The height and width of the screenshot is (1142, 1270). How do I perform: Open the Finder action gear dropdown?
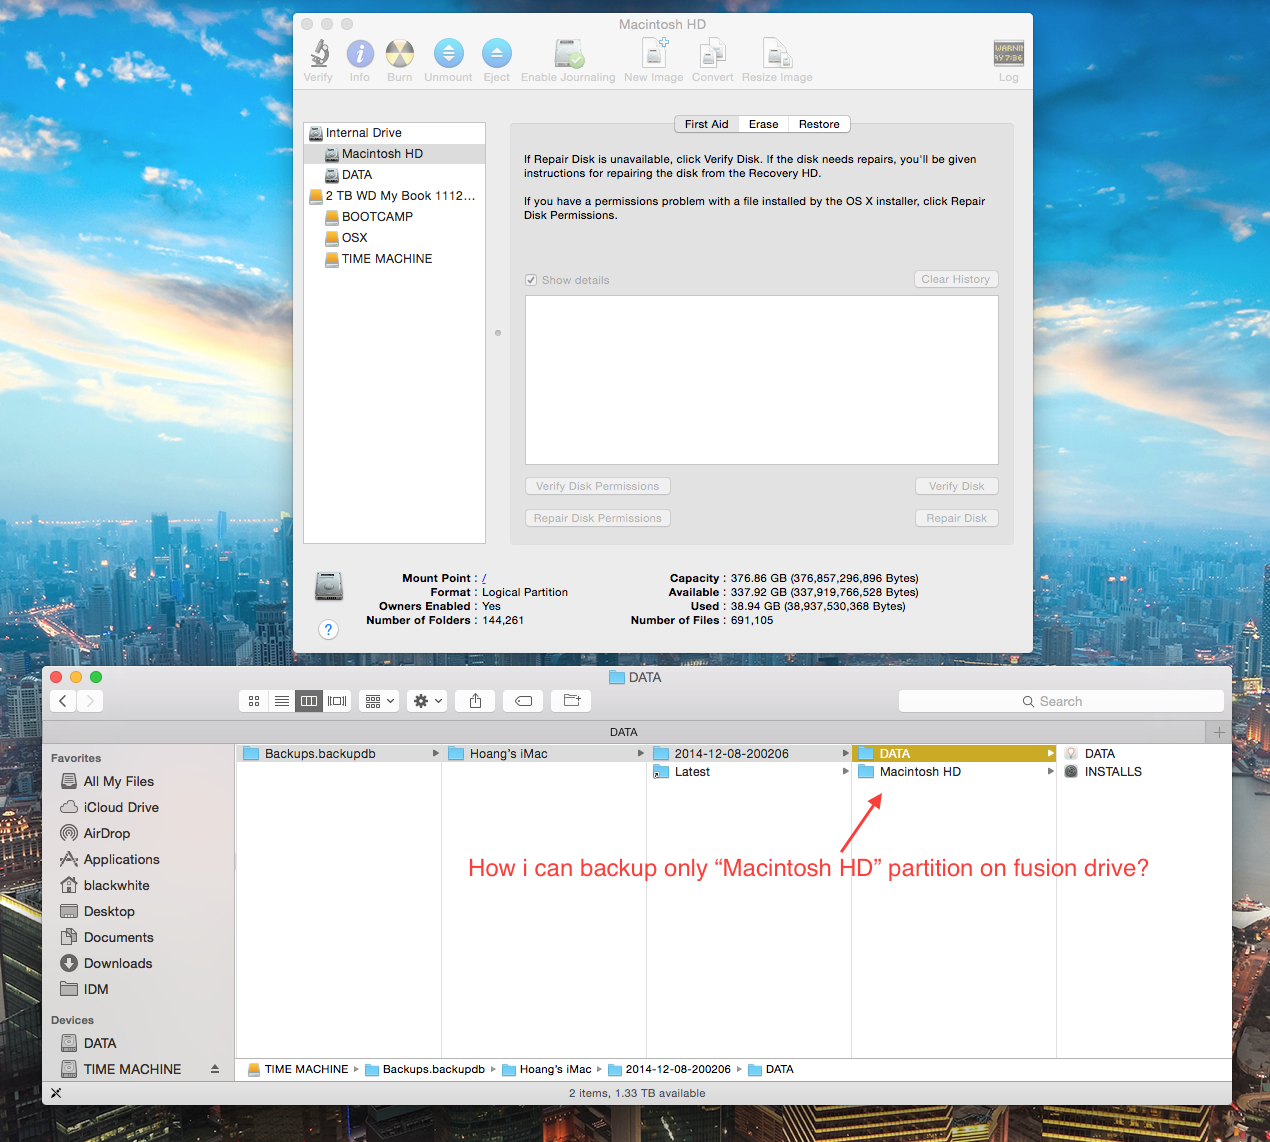428,701
